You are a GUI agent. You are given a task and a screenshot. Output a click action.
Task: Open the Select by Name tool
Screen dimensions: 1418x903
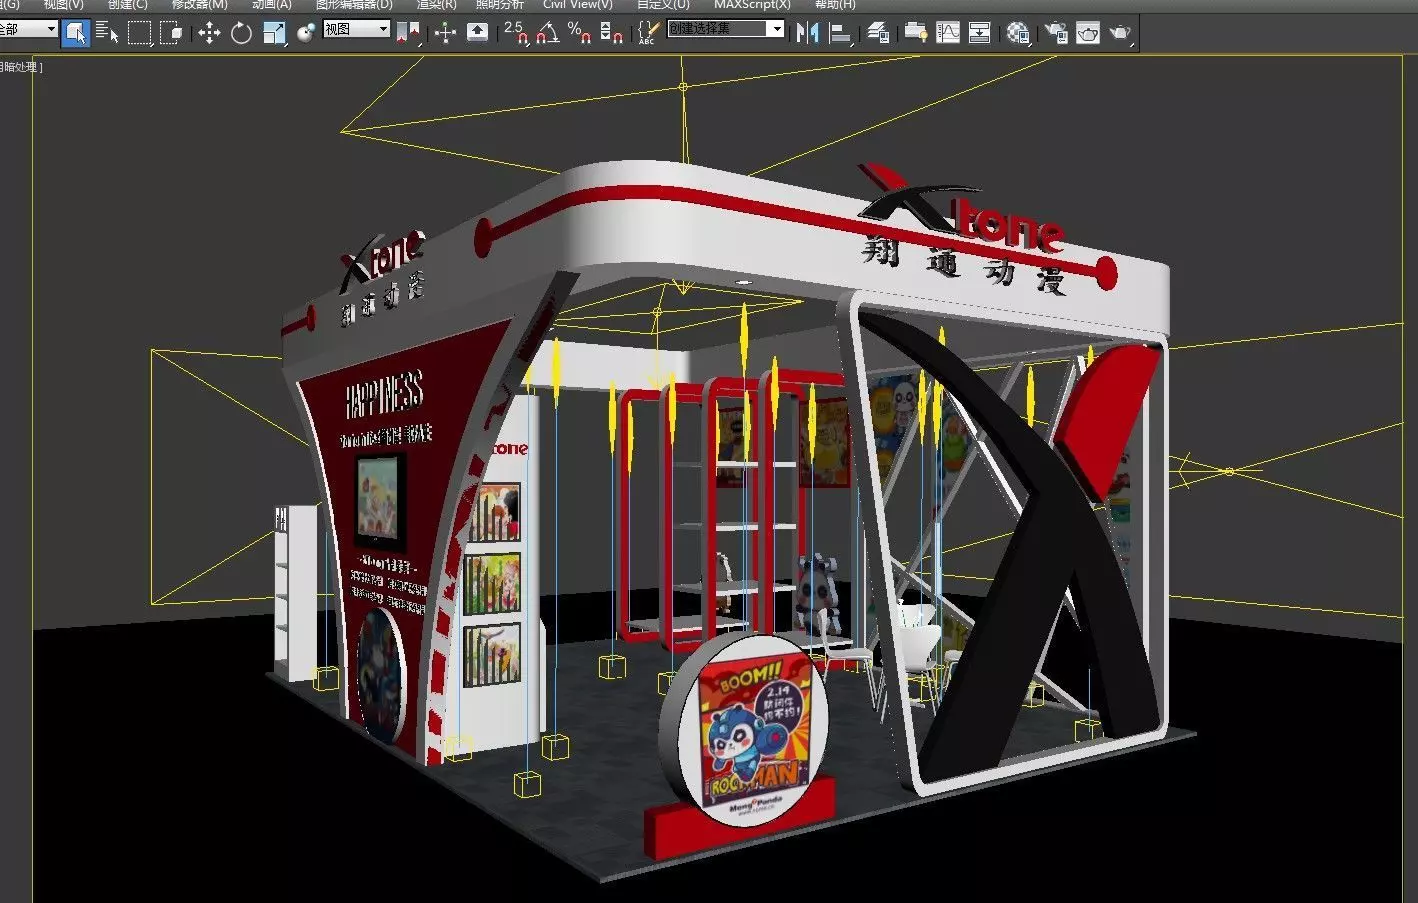click(107, 33)
